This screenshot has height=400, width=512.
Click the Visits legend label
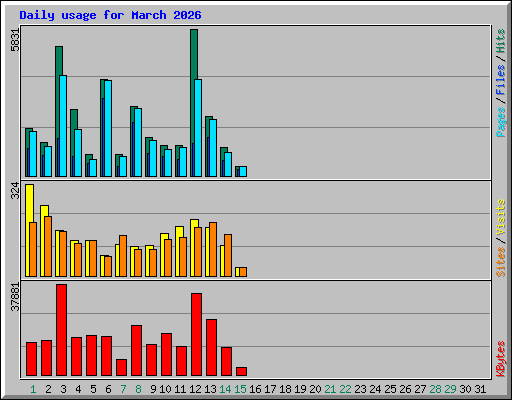point(501,217)
